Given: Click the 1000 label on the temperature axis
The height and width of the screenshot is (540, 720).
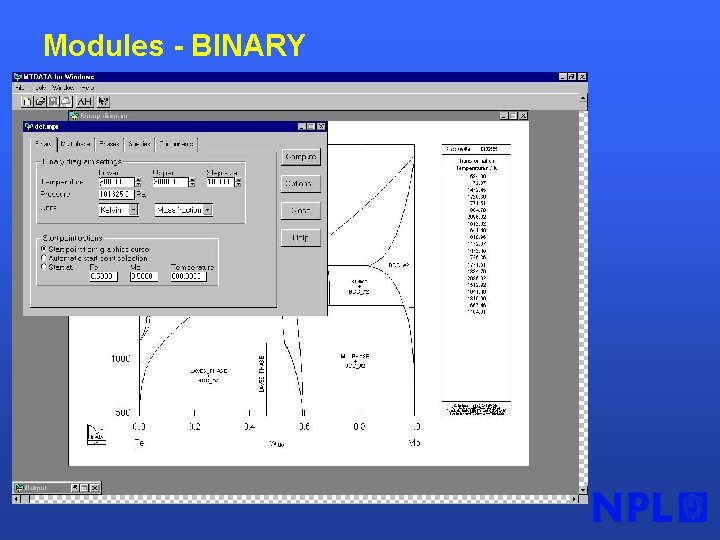Looking at the screenshot, I should [x=121, y=359].
